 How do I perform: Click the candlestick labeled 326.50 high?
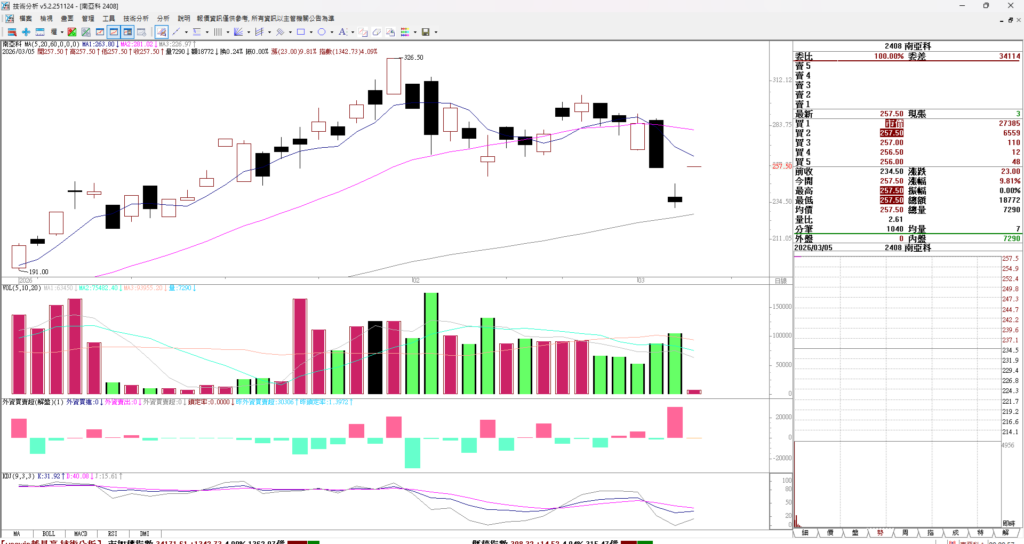coord(394,76)
